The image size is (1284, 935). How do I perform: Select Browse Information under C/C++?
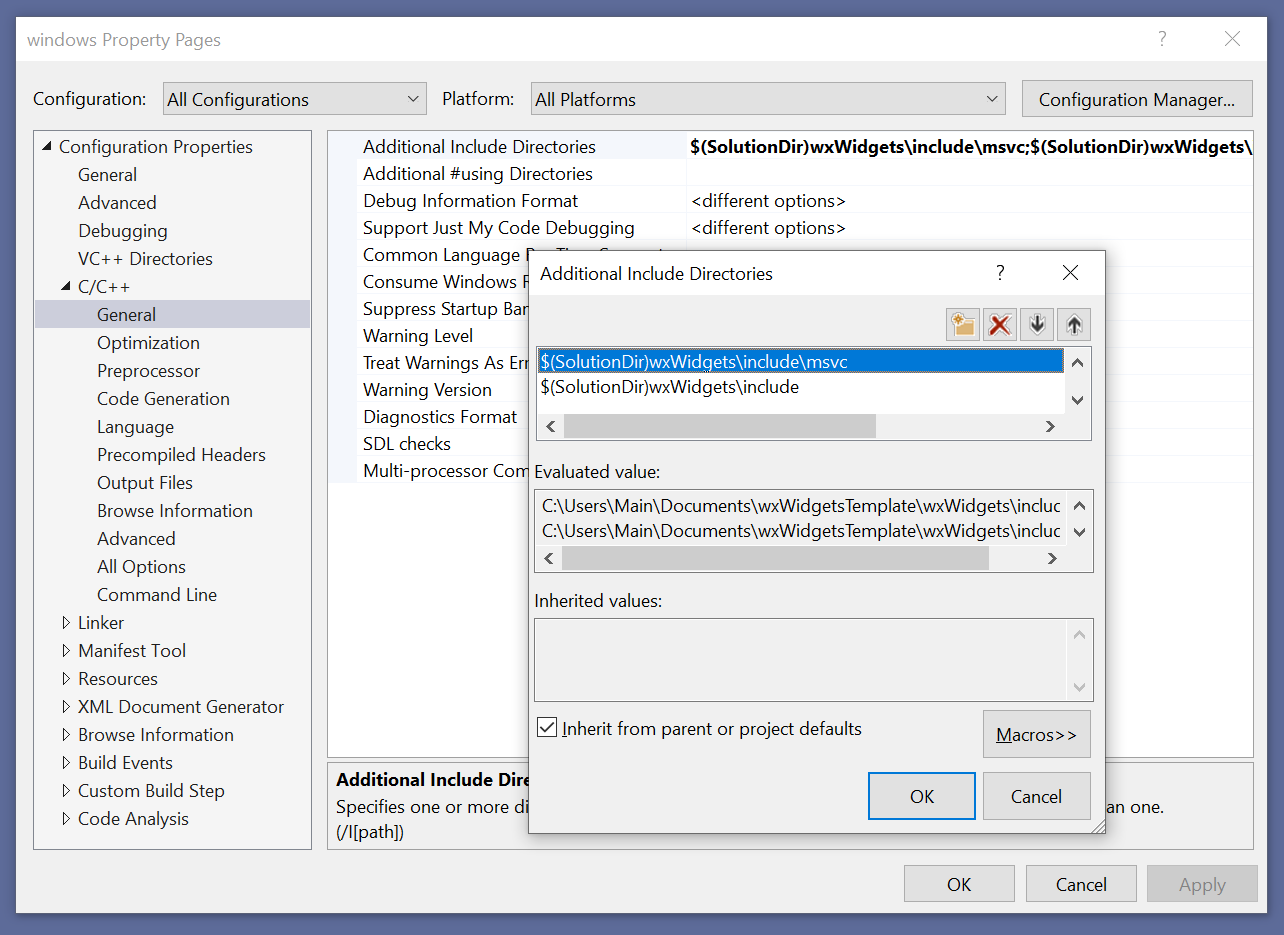(x=175, y=511)
